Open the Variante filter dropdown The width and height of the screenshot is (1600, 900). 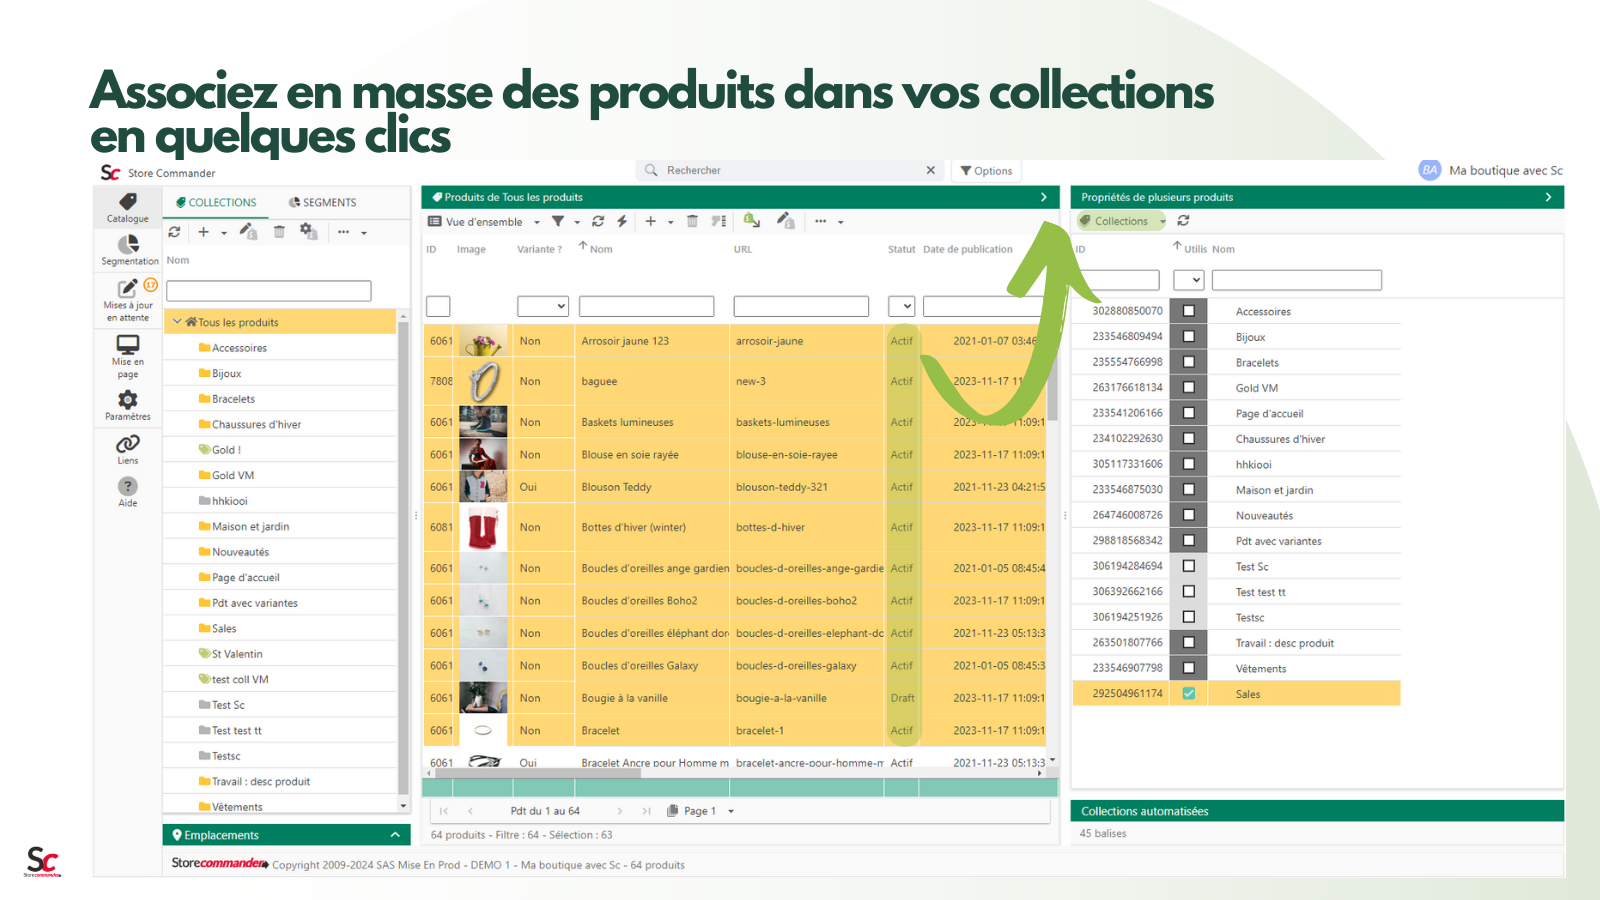[x=543, y=307]
